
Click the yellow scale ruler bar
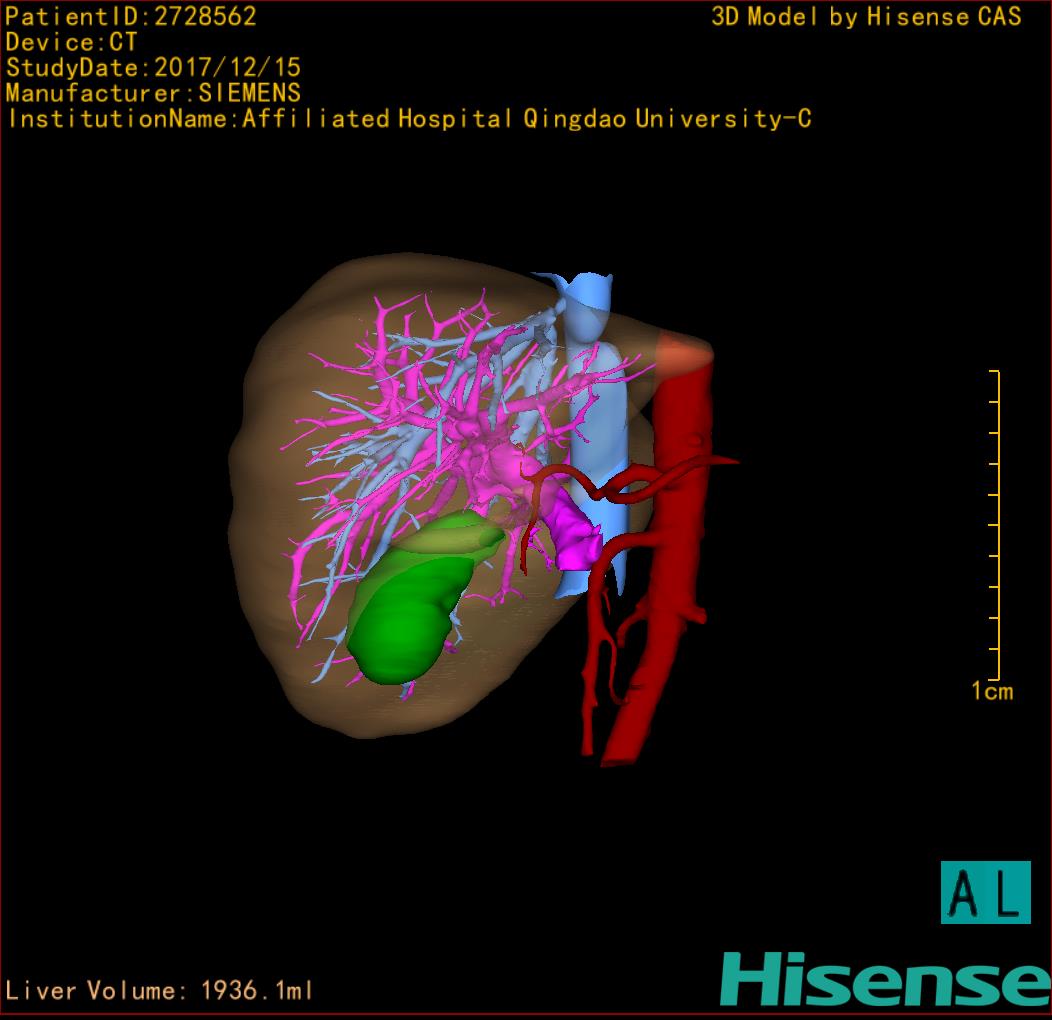996,525
